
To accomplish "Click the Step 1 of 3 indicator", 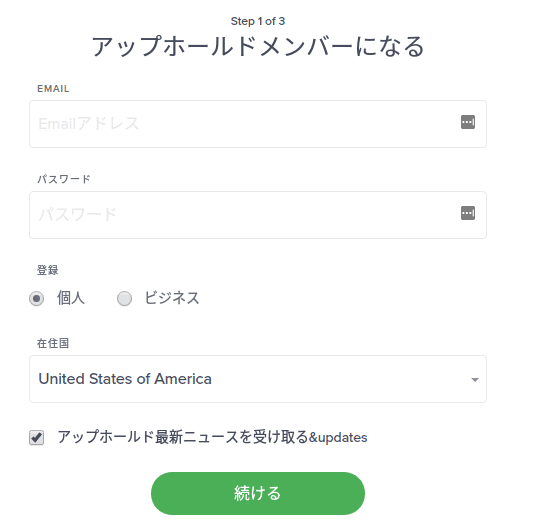I will (x=258, y=21).
